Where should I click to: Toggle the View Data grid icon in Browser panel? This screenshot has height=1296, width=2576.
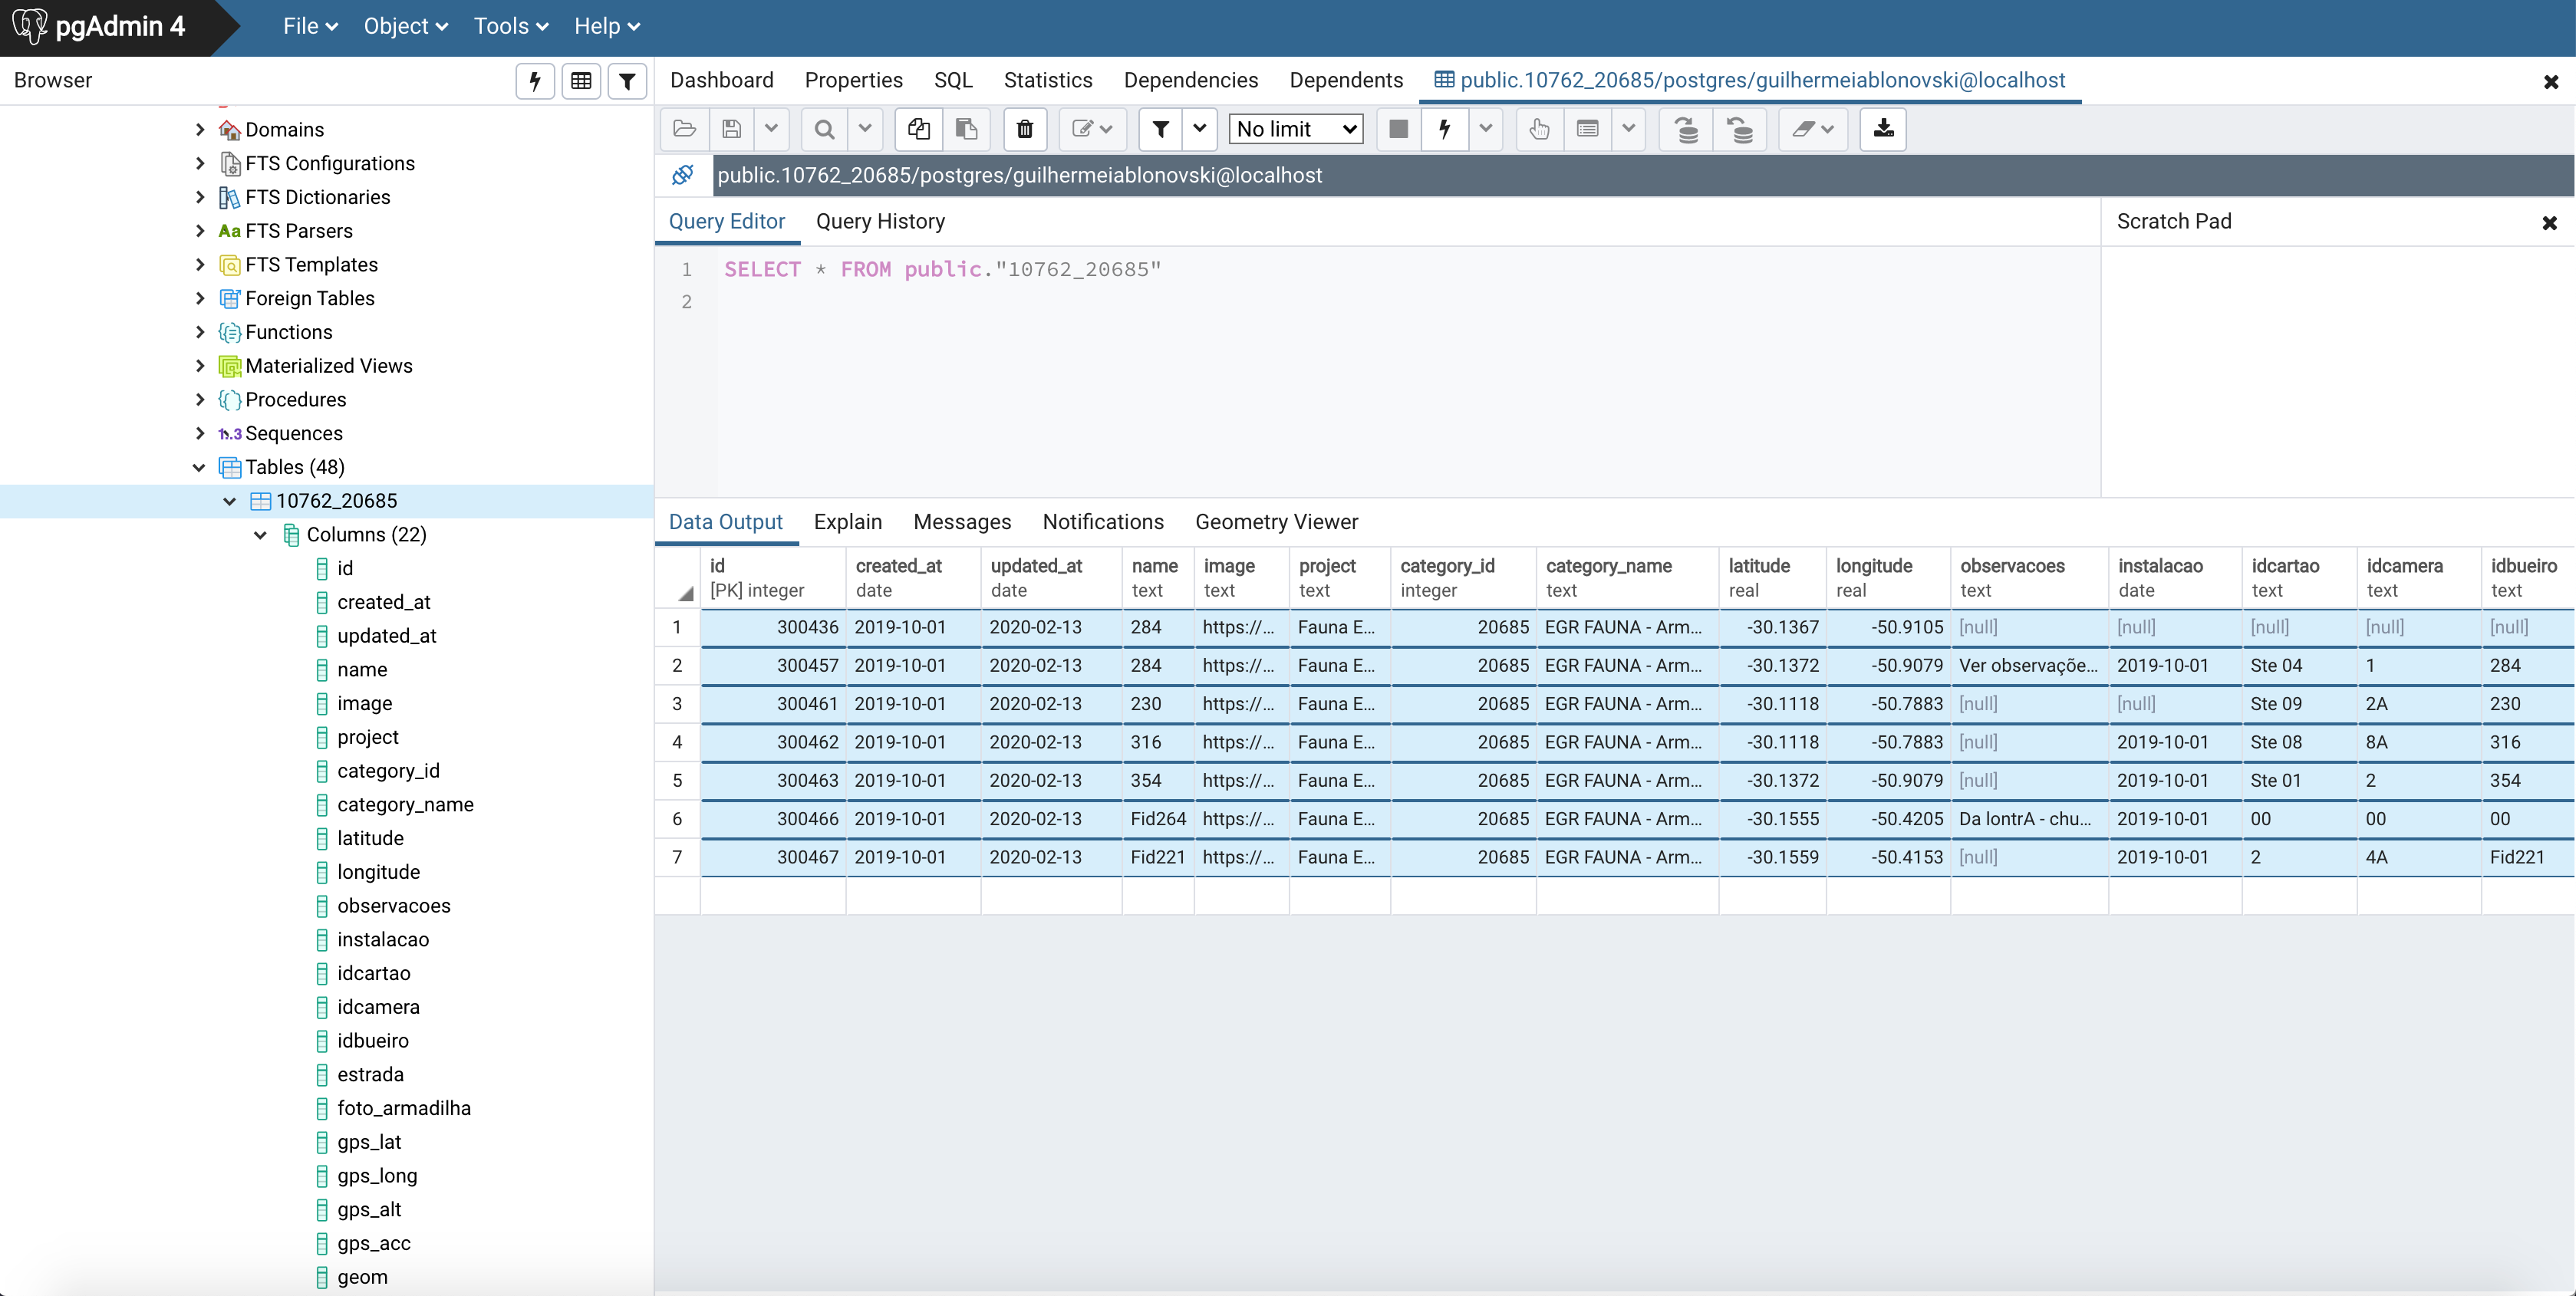580,81
